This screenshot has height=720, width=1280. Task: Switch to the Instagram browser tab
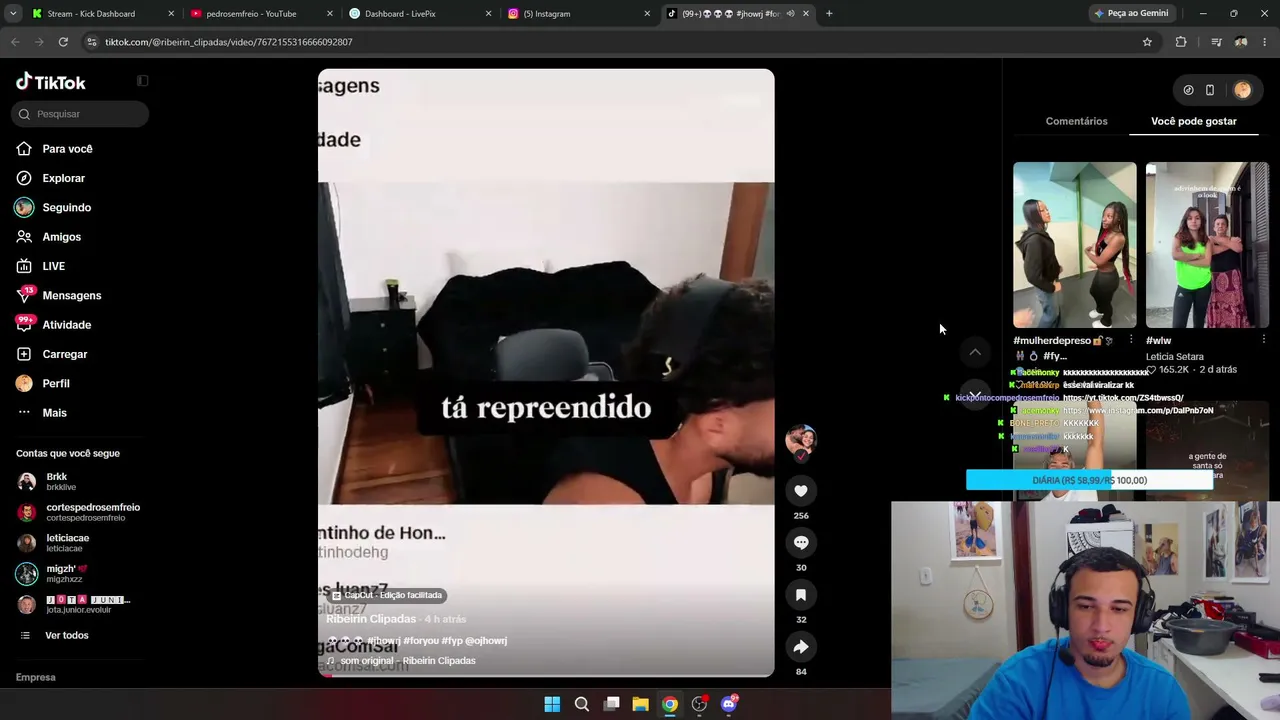(579, 14)
